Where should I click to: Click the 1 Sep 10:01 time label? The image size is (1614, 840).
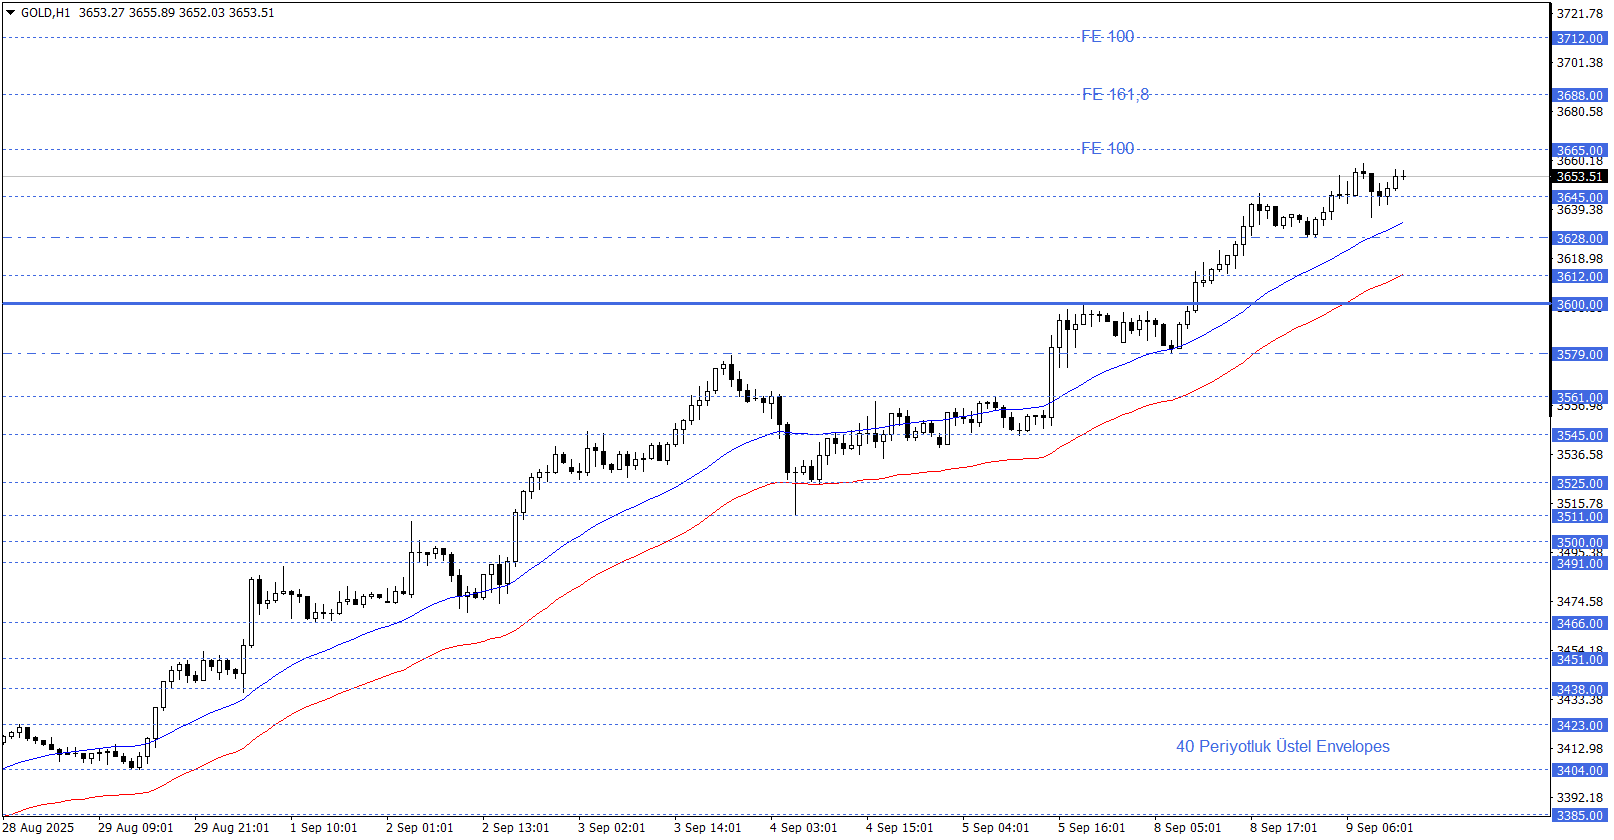pyautogui.click(x=323, y=827)
